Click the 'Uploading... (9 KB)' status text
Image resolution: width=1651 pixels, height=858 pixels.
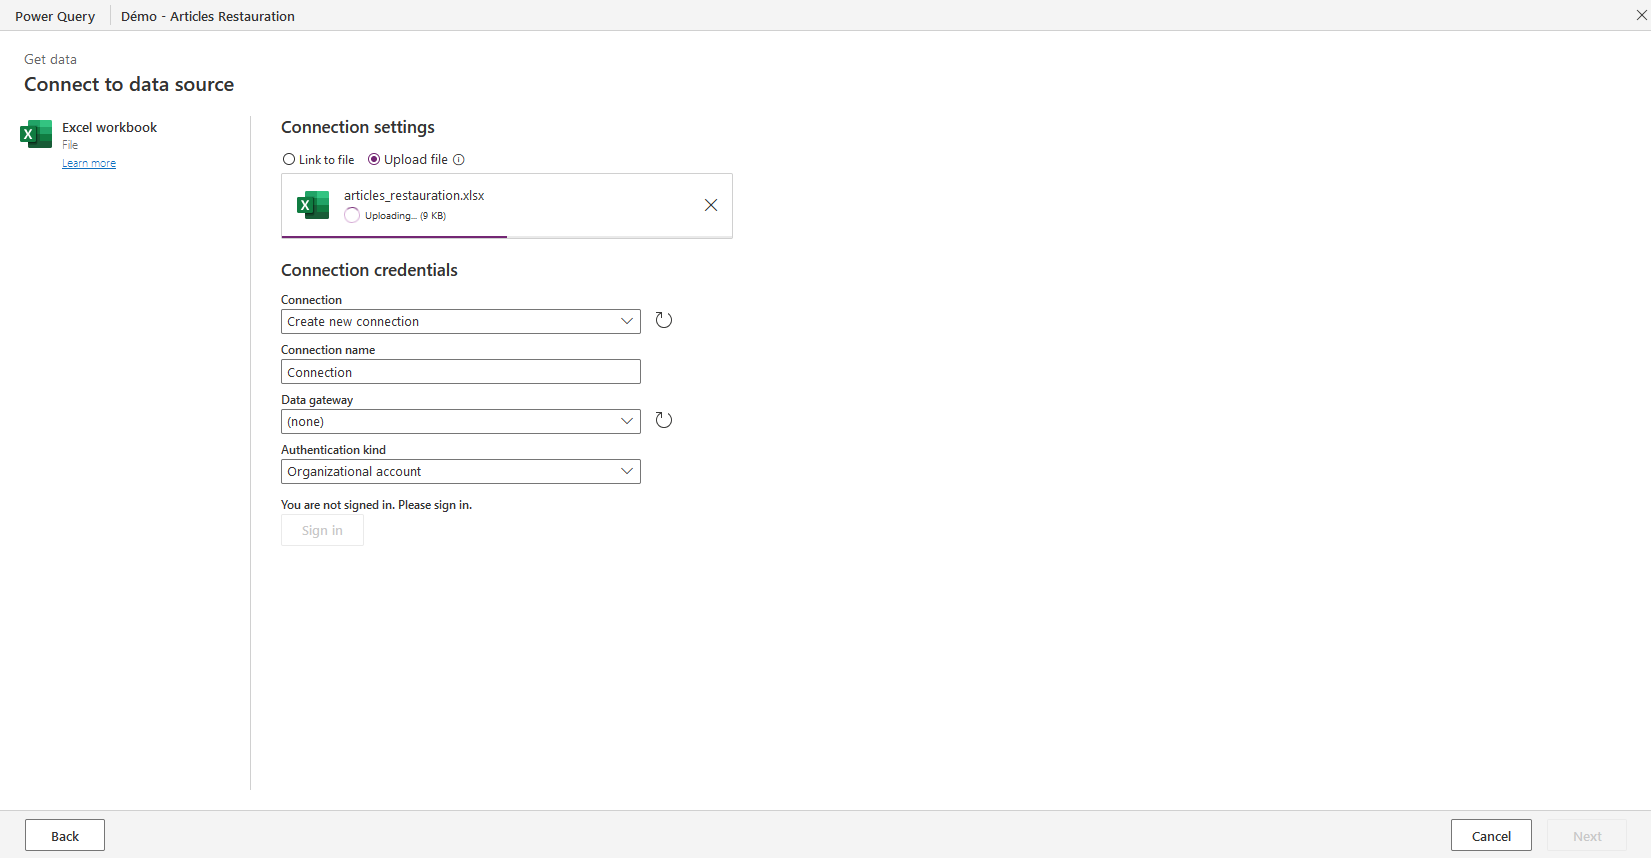[x=405, y=216]
